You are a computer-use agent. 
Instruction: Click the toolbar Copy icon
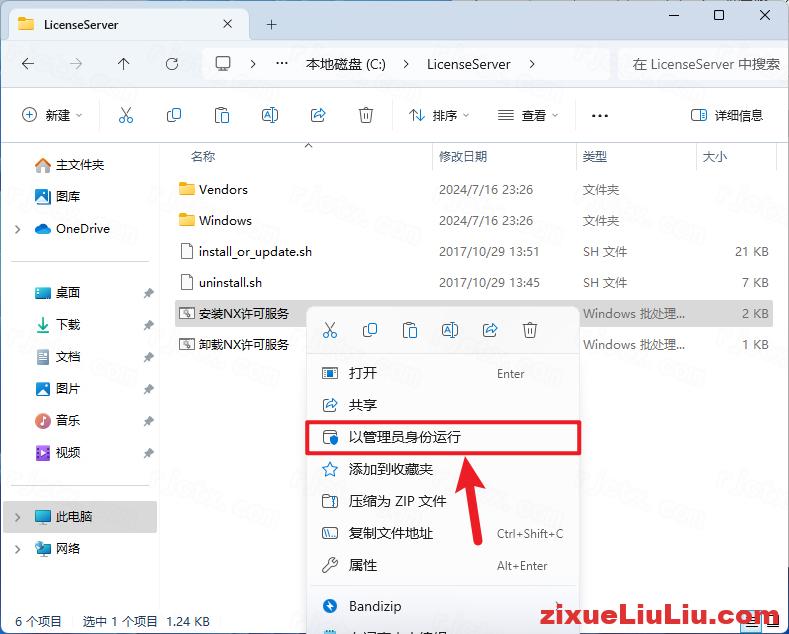coord(174,115)
